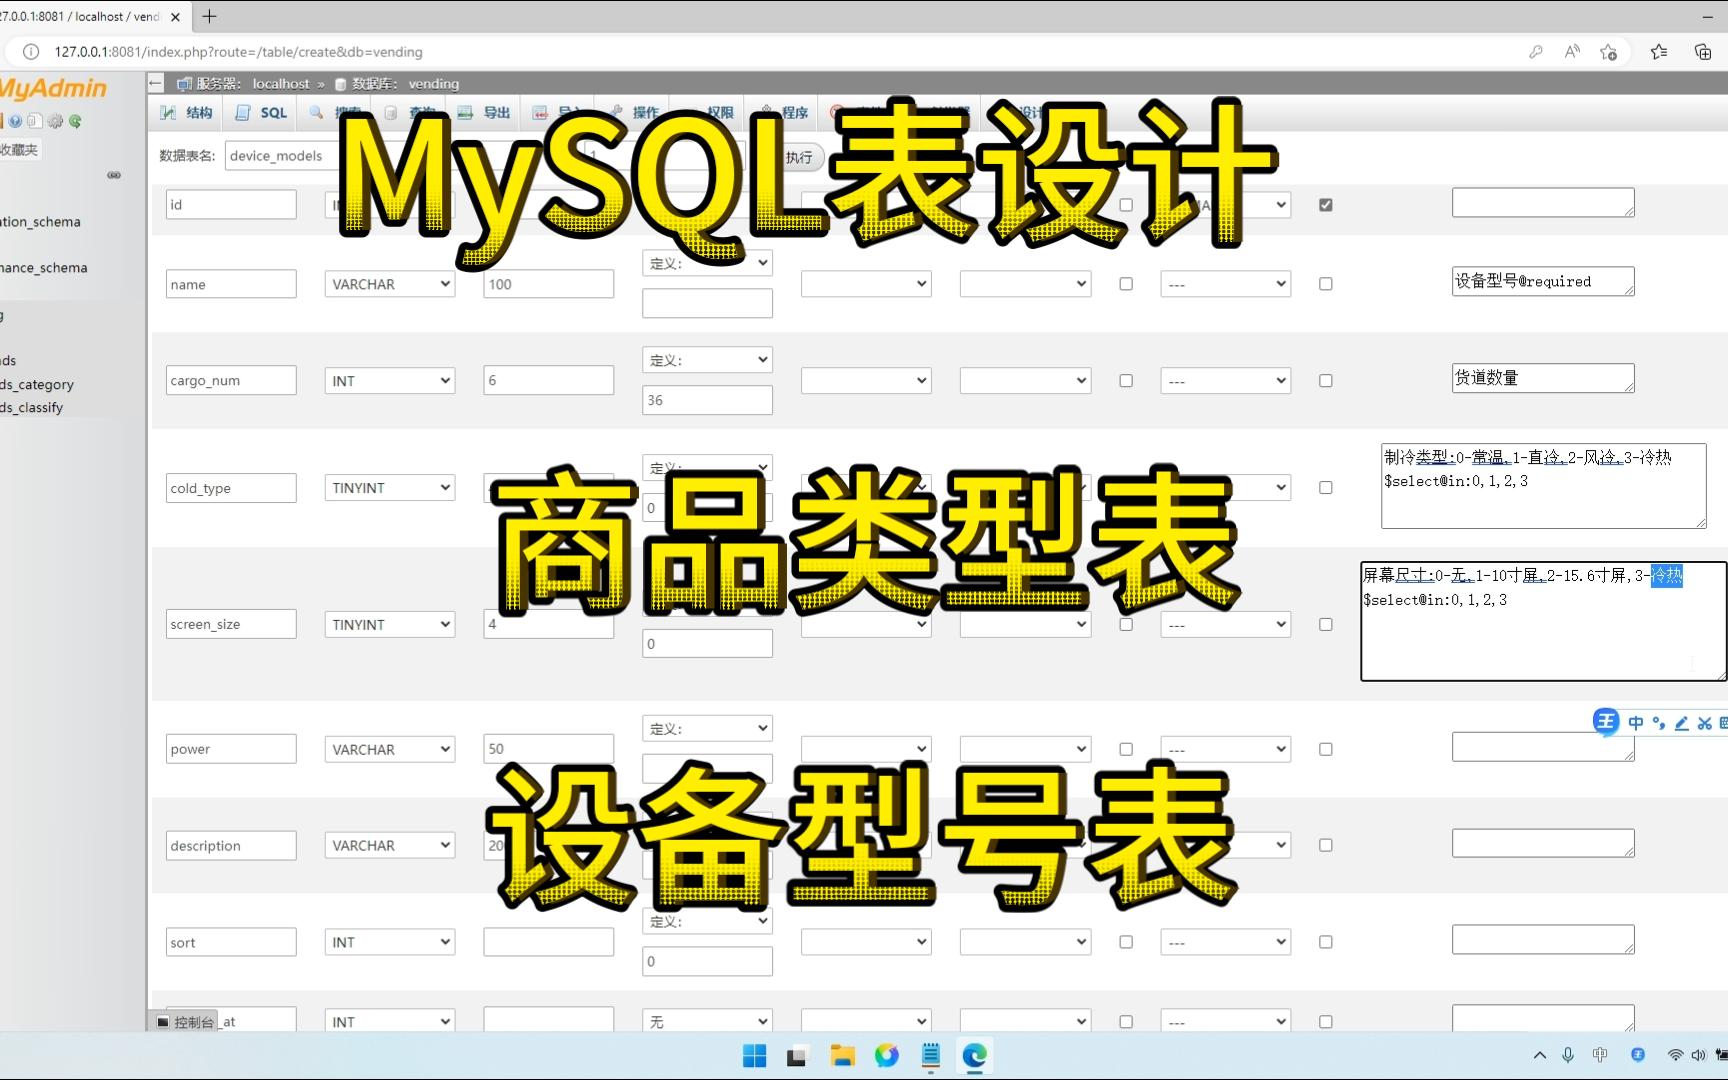This screenshot has width=1728, height=1080.
Task: Open the 收藏夹 favorites button in sidebar
Action: click(19, 150)
